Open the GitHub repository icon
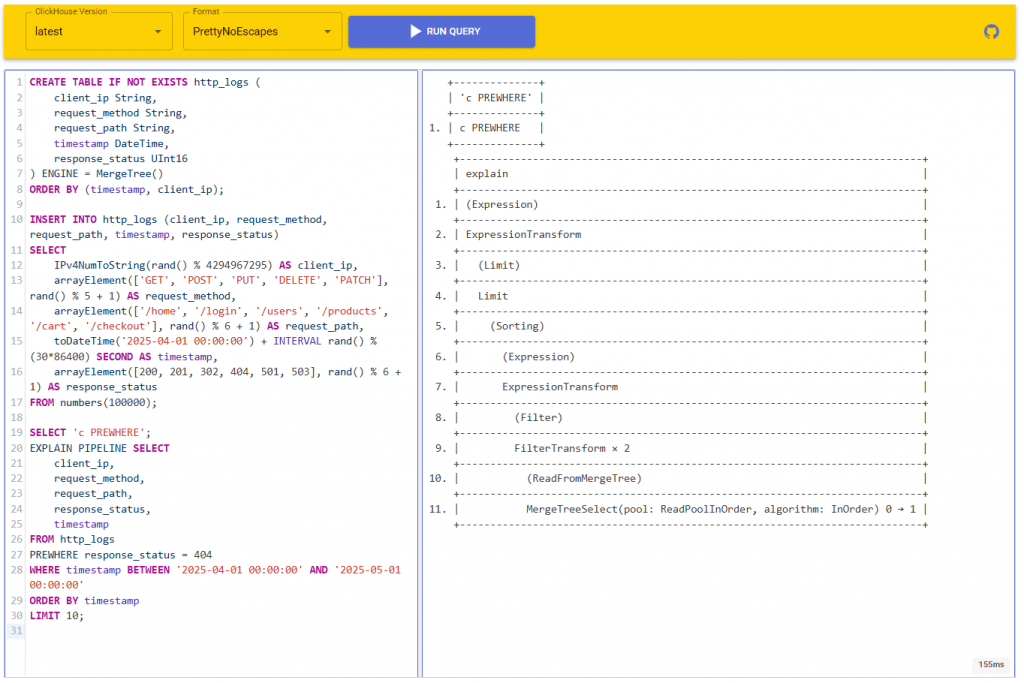The image size is (1024, 683). pos(991,31)
